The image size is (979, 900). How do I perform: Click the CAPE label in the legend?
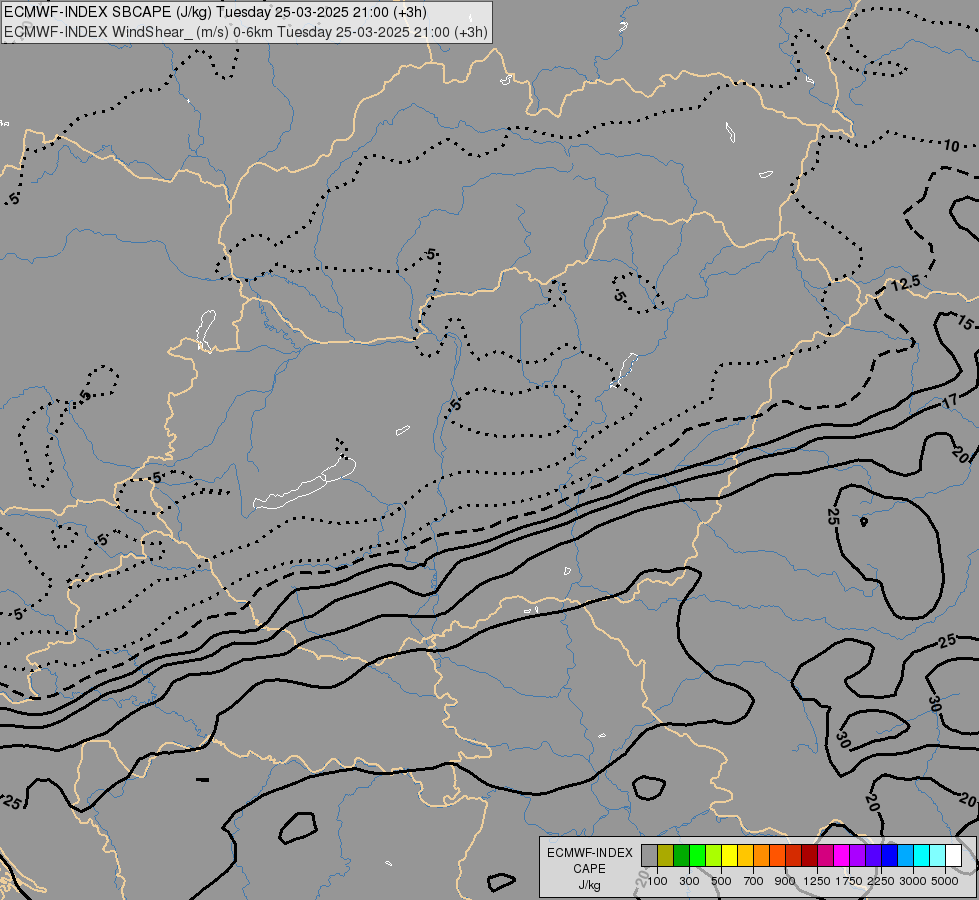pyautogui.click(x=589, y=868)
